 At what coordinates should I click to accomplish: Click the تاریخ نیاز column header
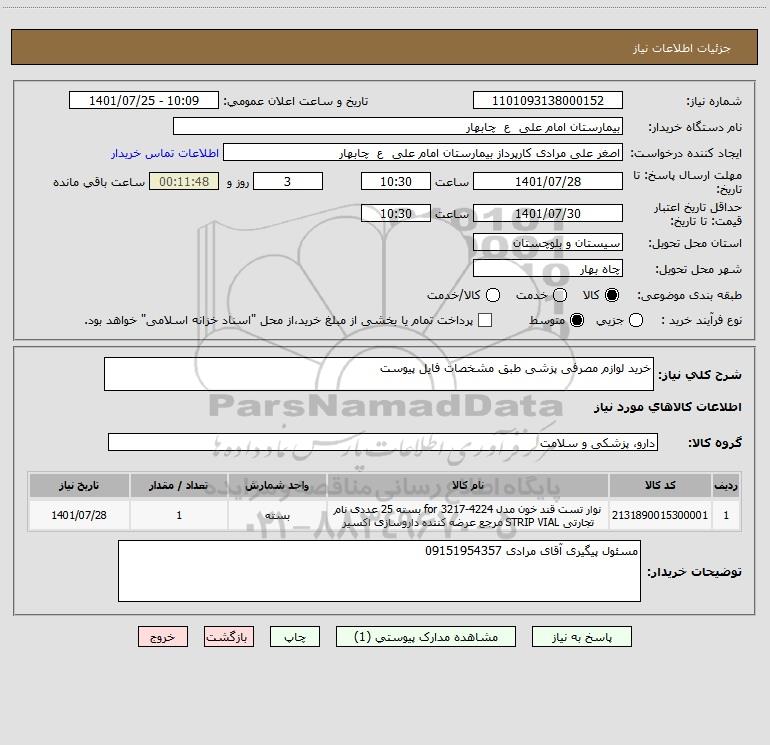click(x=79, y=485)
